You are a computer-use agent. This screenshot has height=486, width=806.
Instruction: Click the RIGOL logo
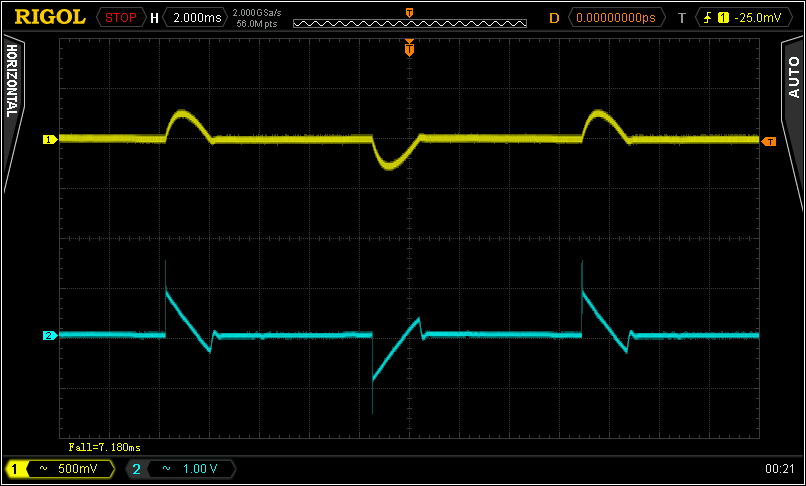tap(50, 17)
